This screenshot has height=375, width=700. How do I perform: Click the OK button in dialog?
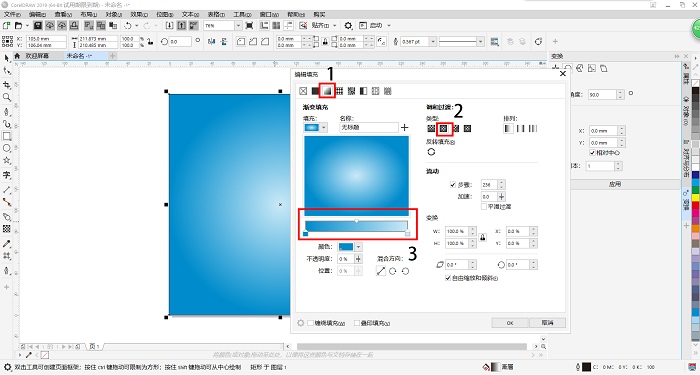tap(510, 323)
